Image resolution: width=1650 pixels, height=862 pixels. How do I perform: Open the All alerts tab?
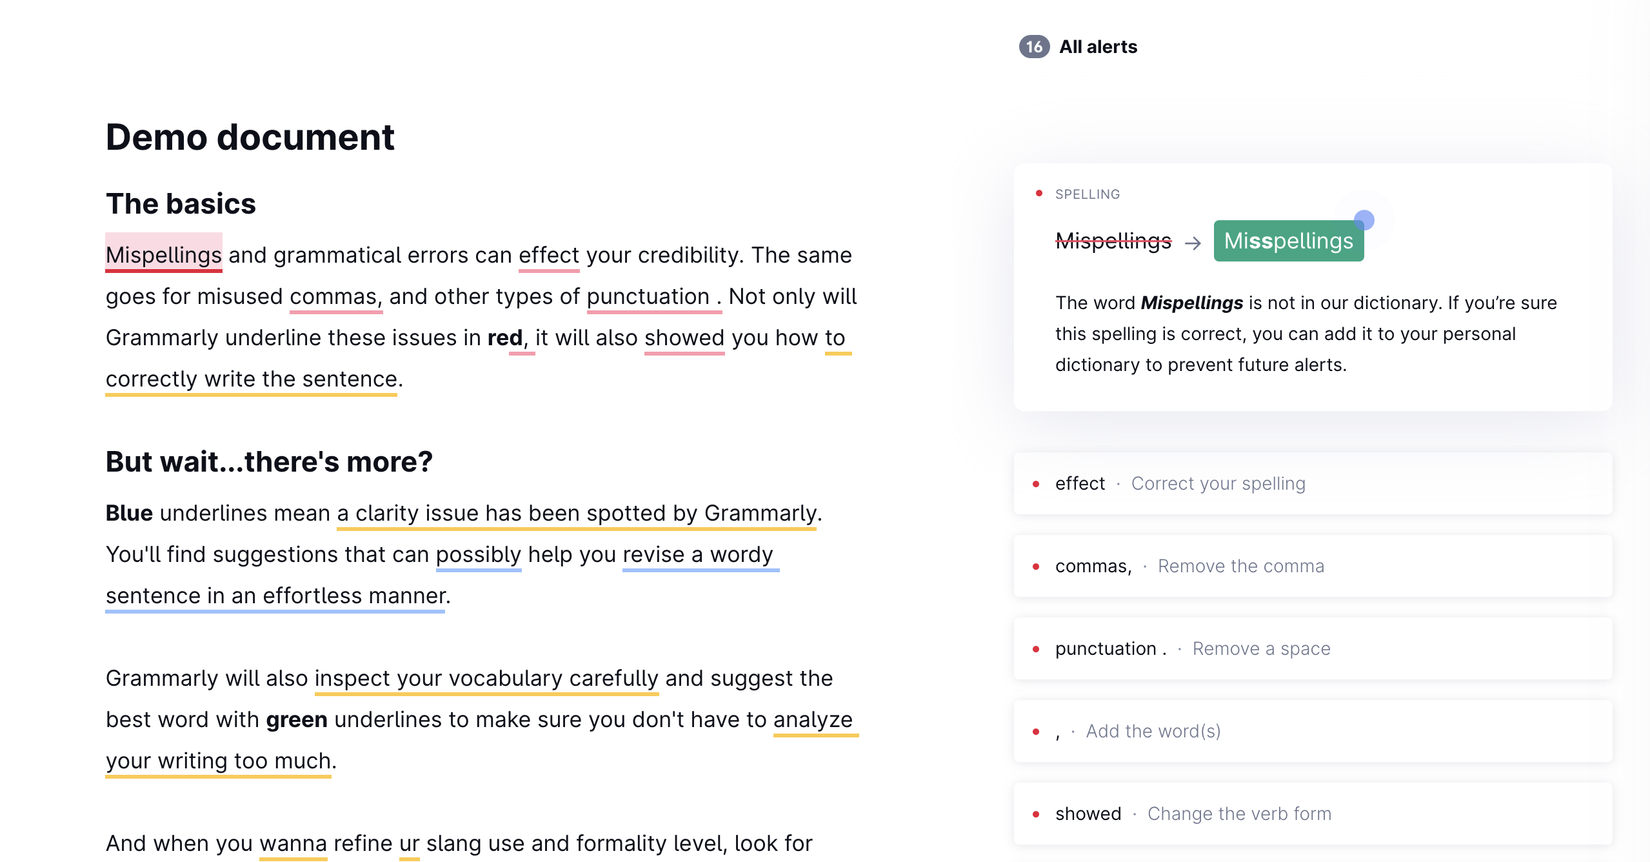(1097, 47)
